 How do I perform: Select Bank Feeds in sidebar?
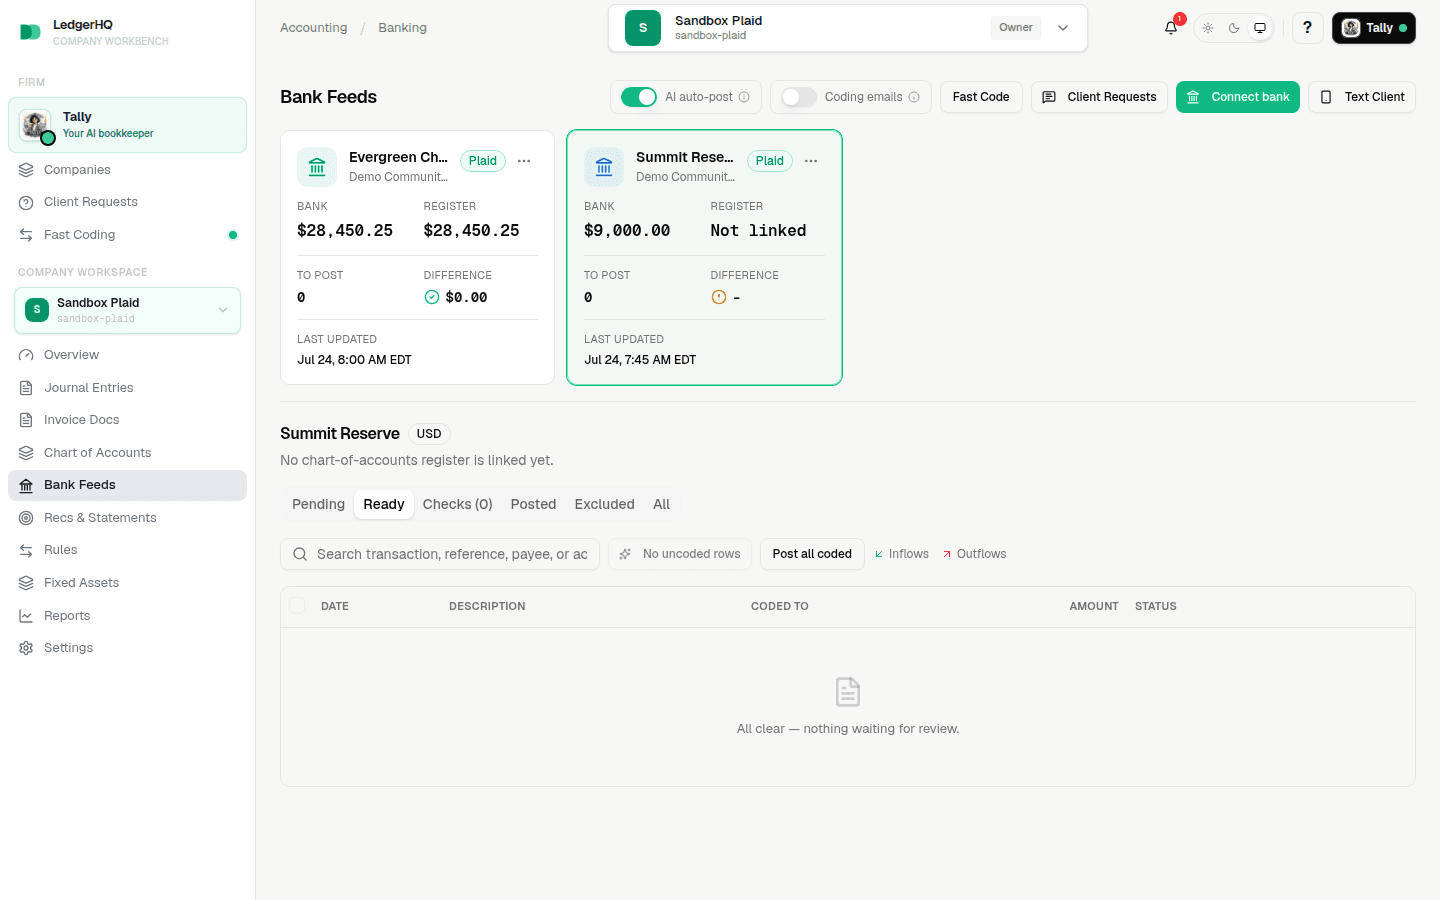(x=127, y=485)
